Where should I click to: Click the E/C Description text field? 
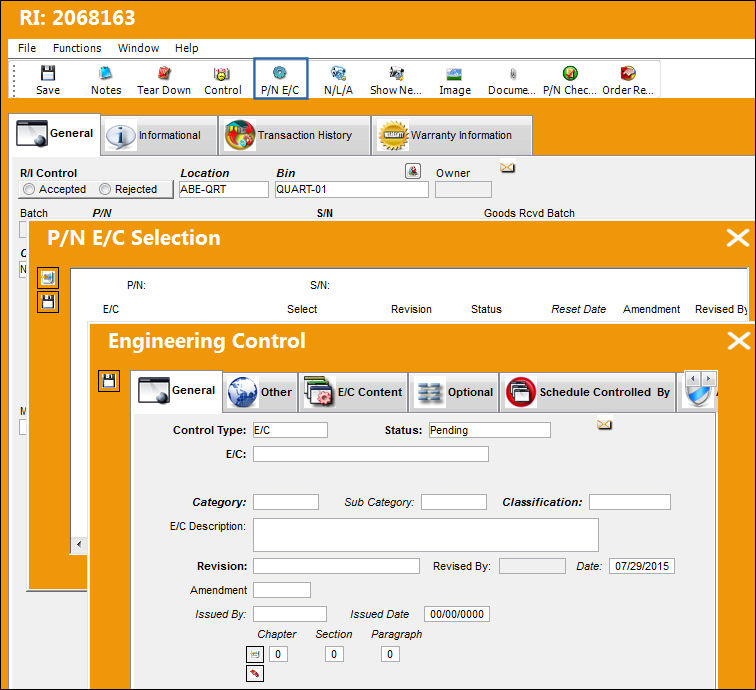(426, 535)
